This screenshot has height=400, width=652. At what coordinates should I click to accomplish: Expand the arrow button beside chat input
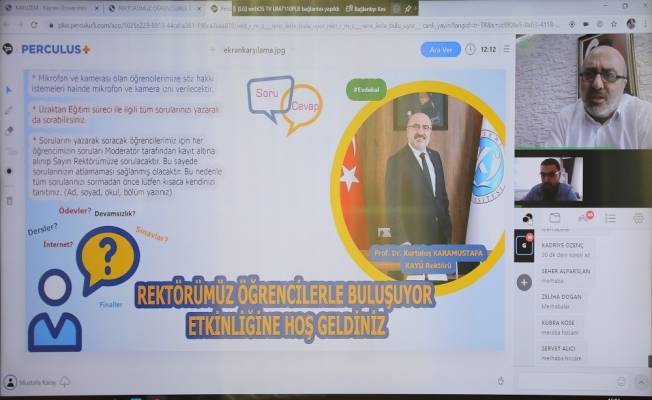click(x=642, y=382)
